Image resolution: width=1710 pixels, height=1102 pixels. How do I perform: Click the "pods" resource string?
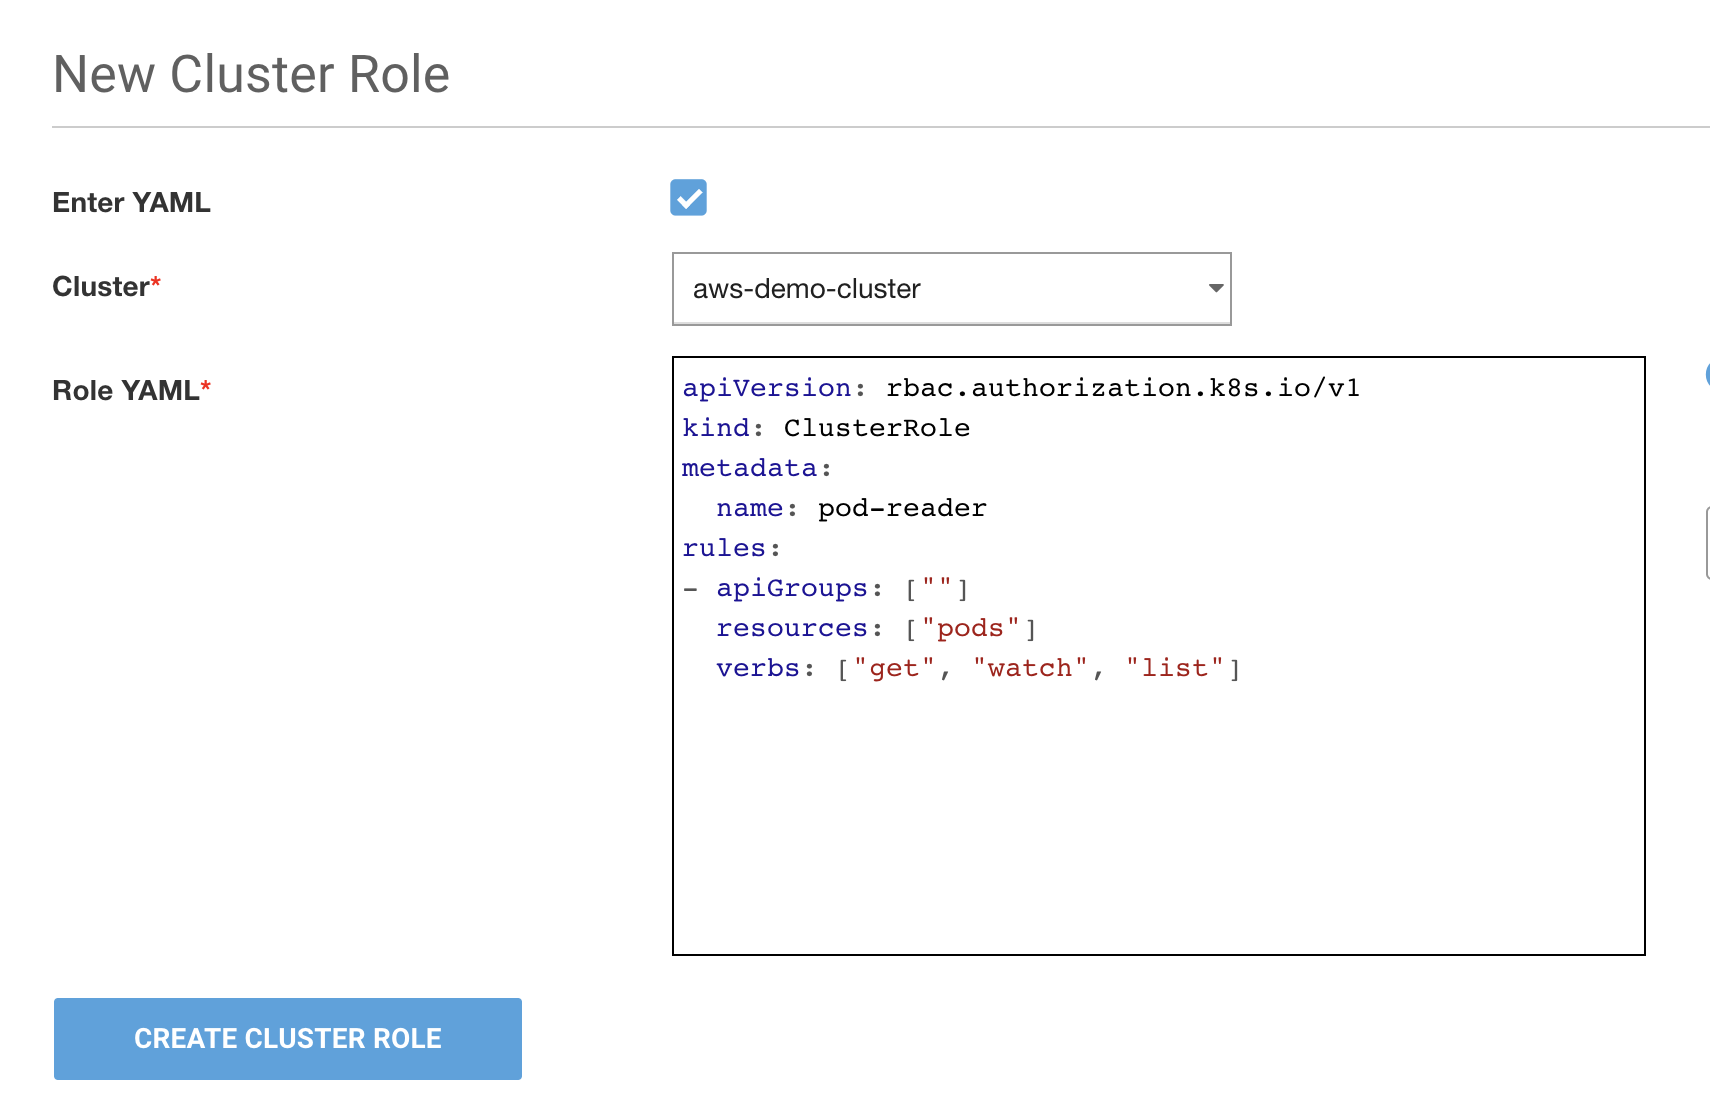coord(970,628)
